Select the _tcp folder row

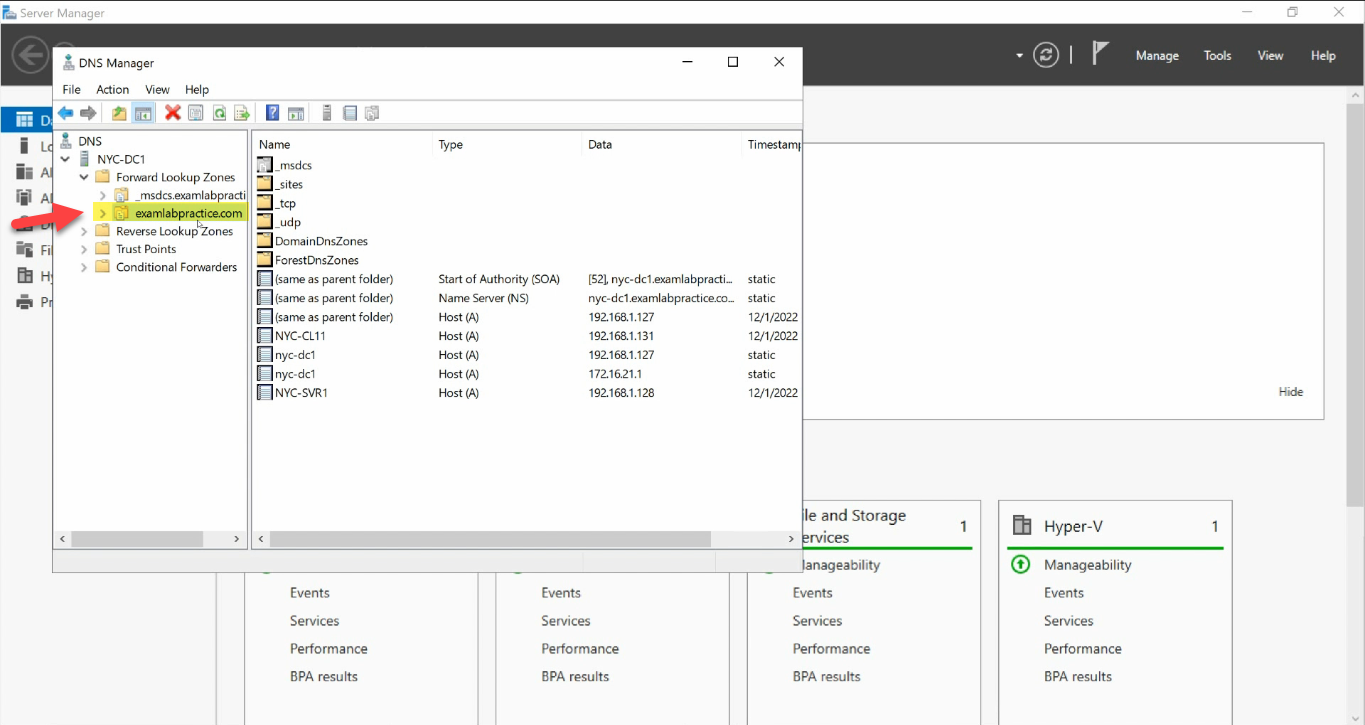click(527, 203)
